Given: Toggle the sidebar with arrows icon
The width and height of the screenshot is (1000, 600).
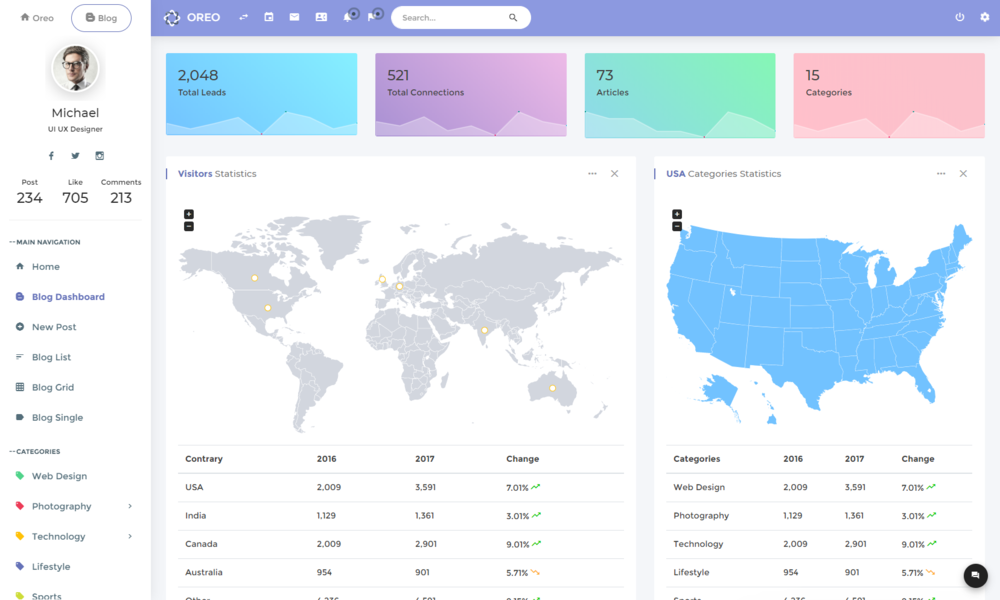Looking at the screenshot, I should tap(244, 17).
